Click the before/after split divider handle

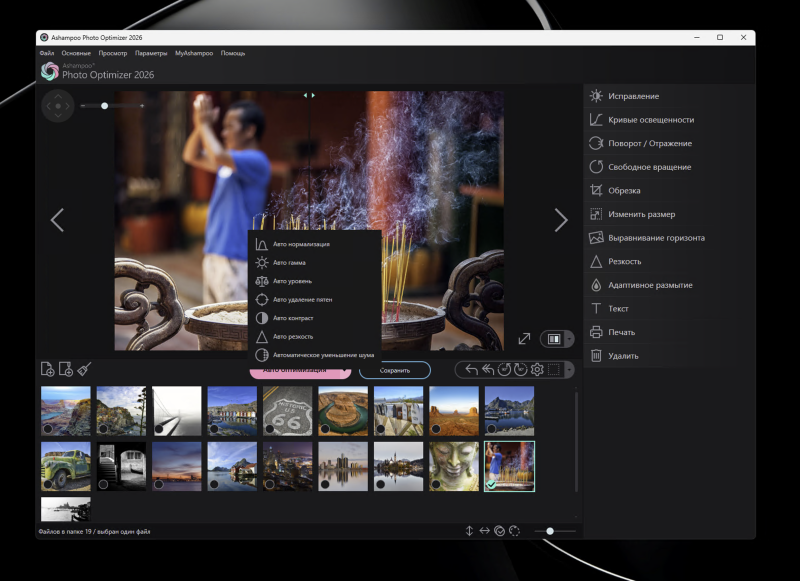tap(309, 95)
